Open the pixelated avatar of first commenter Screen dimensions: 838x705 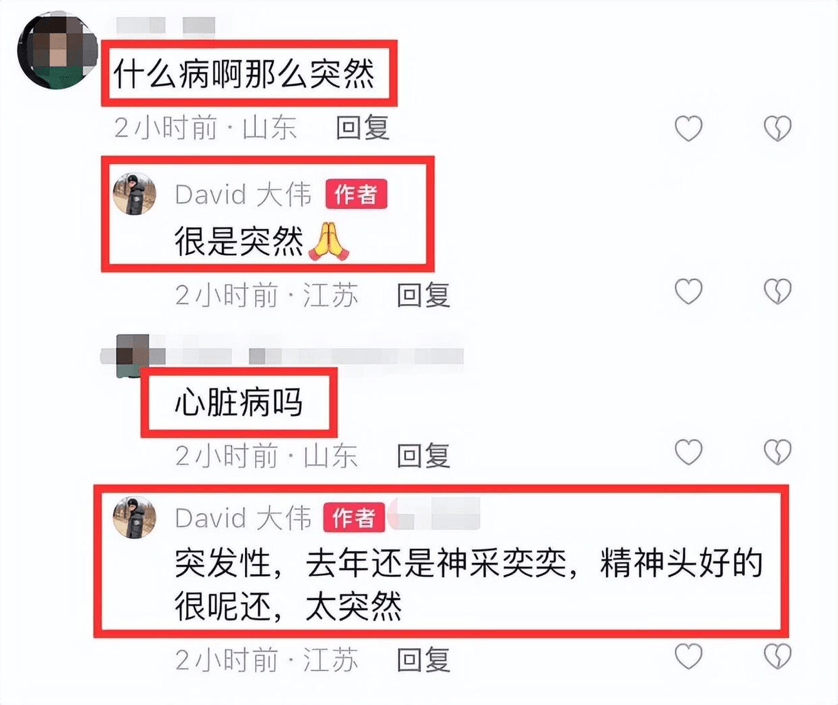(x=57, y=51)
